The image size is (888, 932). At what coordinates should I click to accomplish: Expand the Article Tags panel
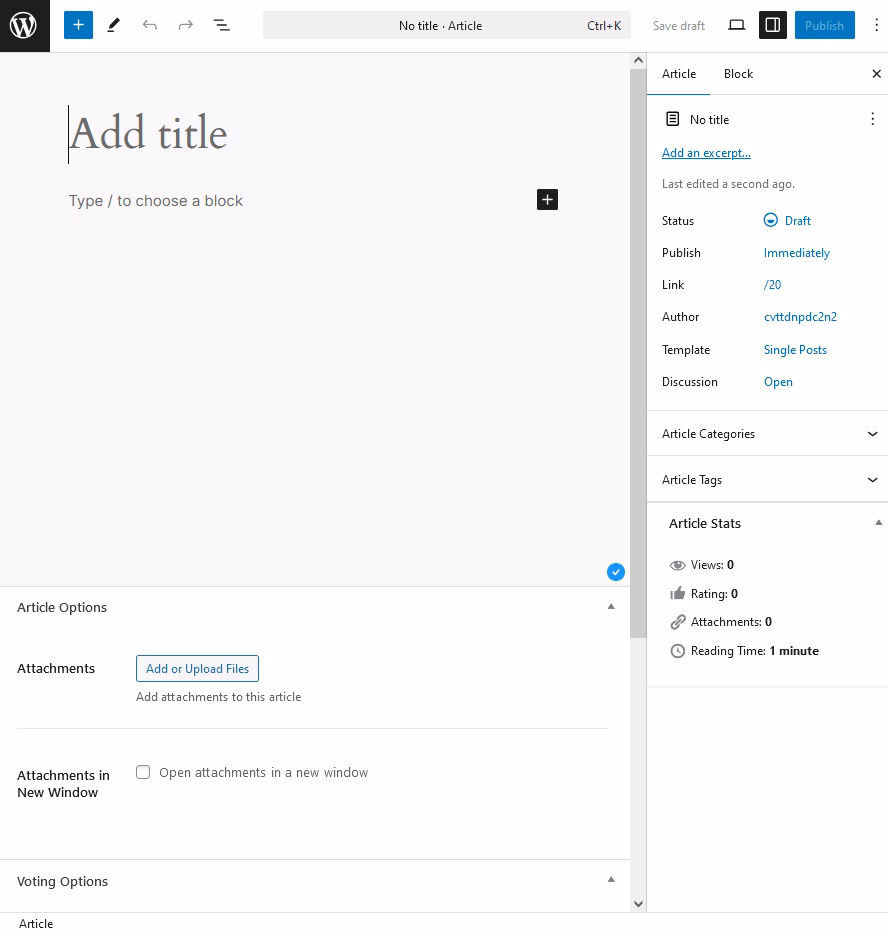767,480
